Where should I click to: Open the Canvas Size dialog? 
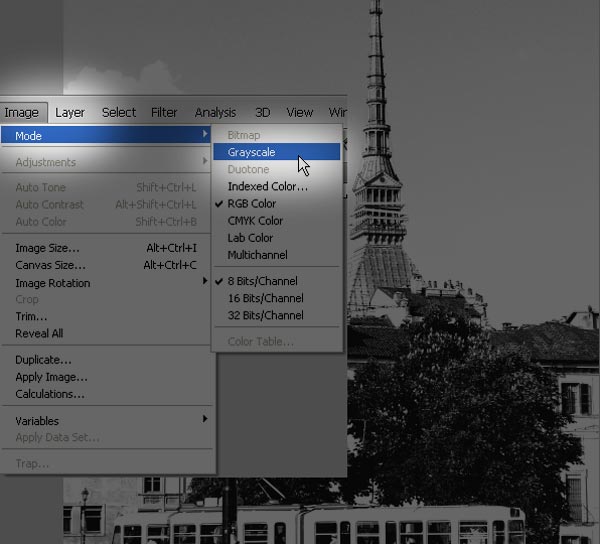[x=106, y=265]
